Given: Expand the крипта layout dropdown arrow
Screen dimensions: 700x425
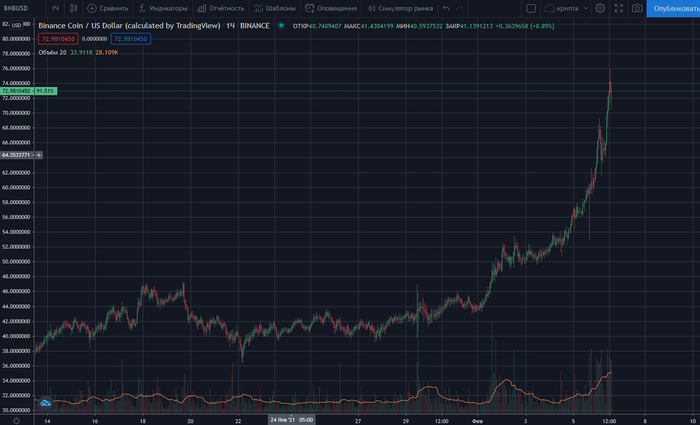Looking at the screenshot, I should 586,8.
